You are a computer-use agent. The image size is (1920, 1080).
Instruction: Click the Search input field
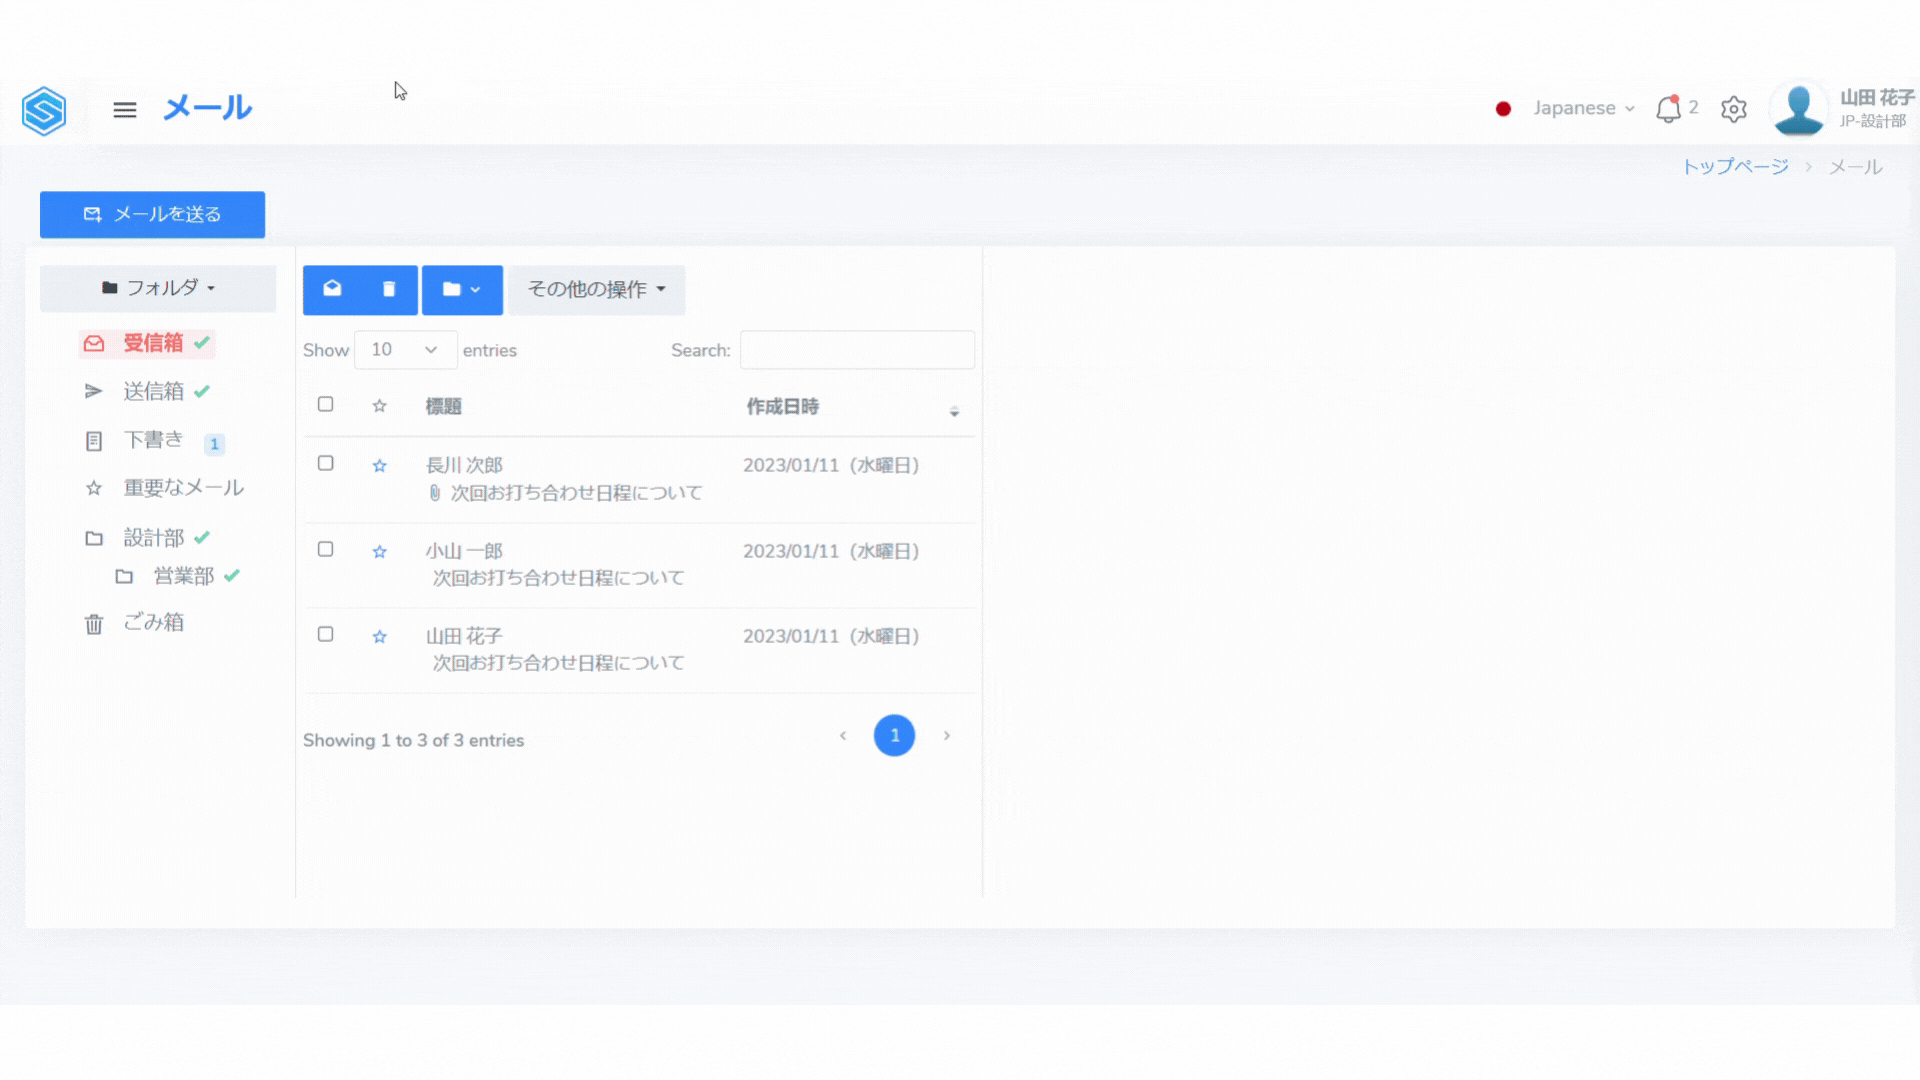tap(857, 350)
